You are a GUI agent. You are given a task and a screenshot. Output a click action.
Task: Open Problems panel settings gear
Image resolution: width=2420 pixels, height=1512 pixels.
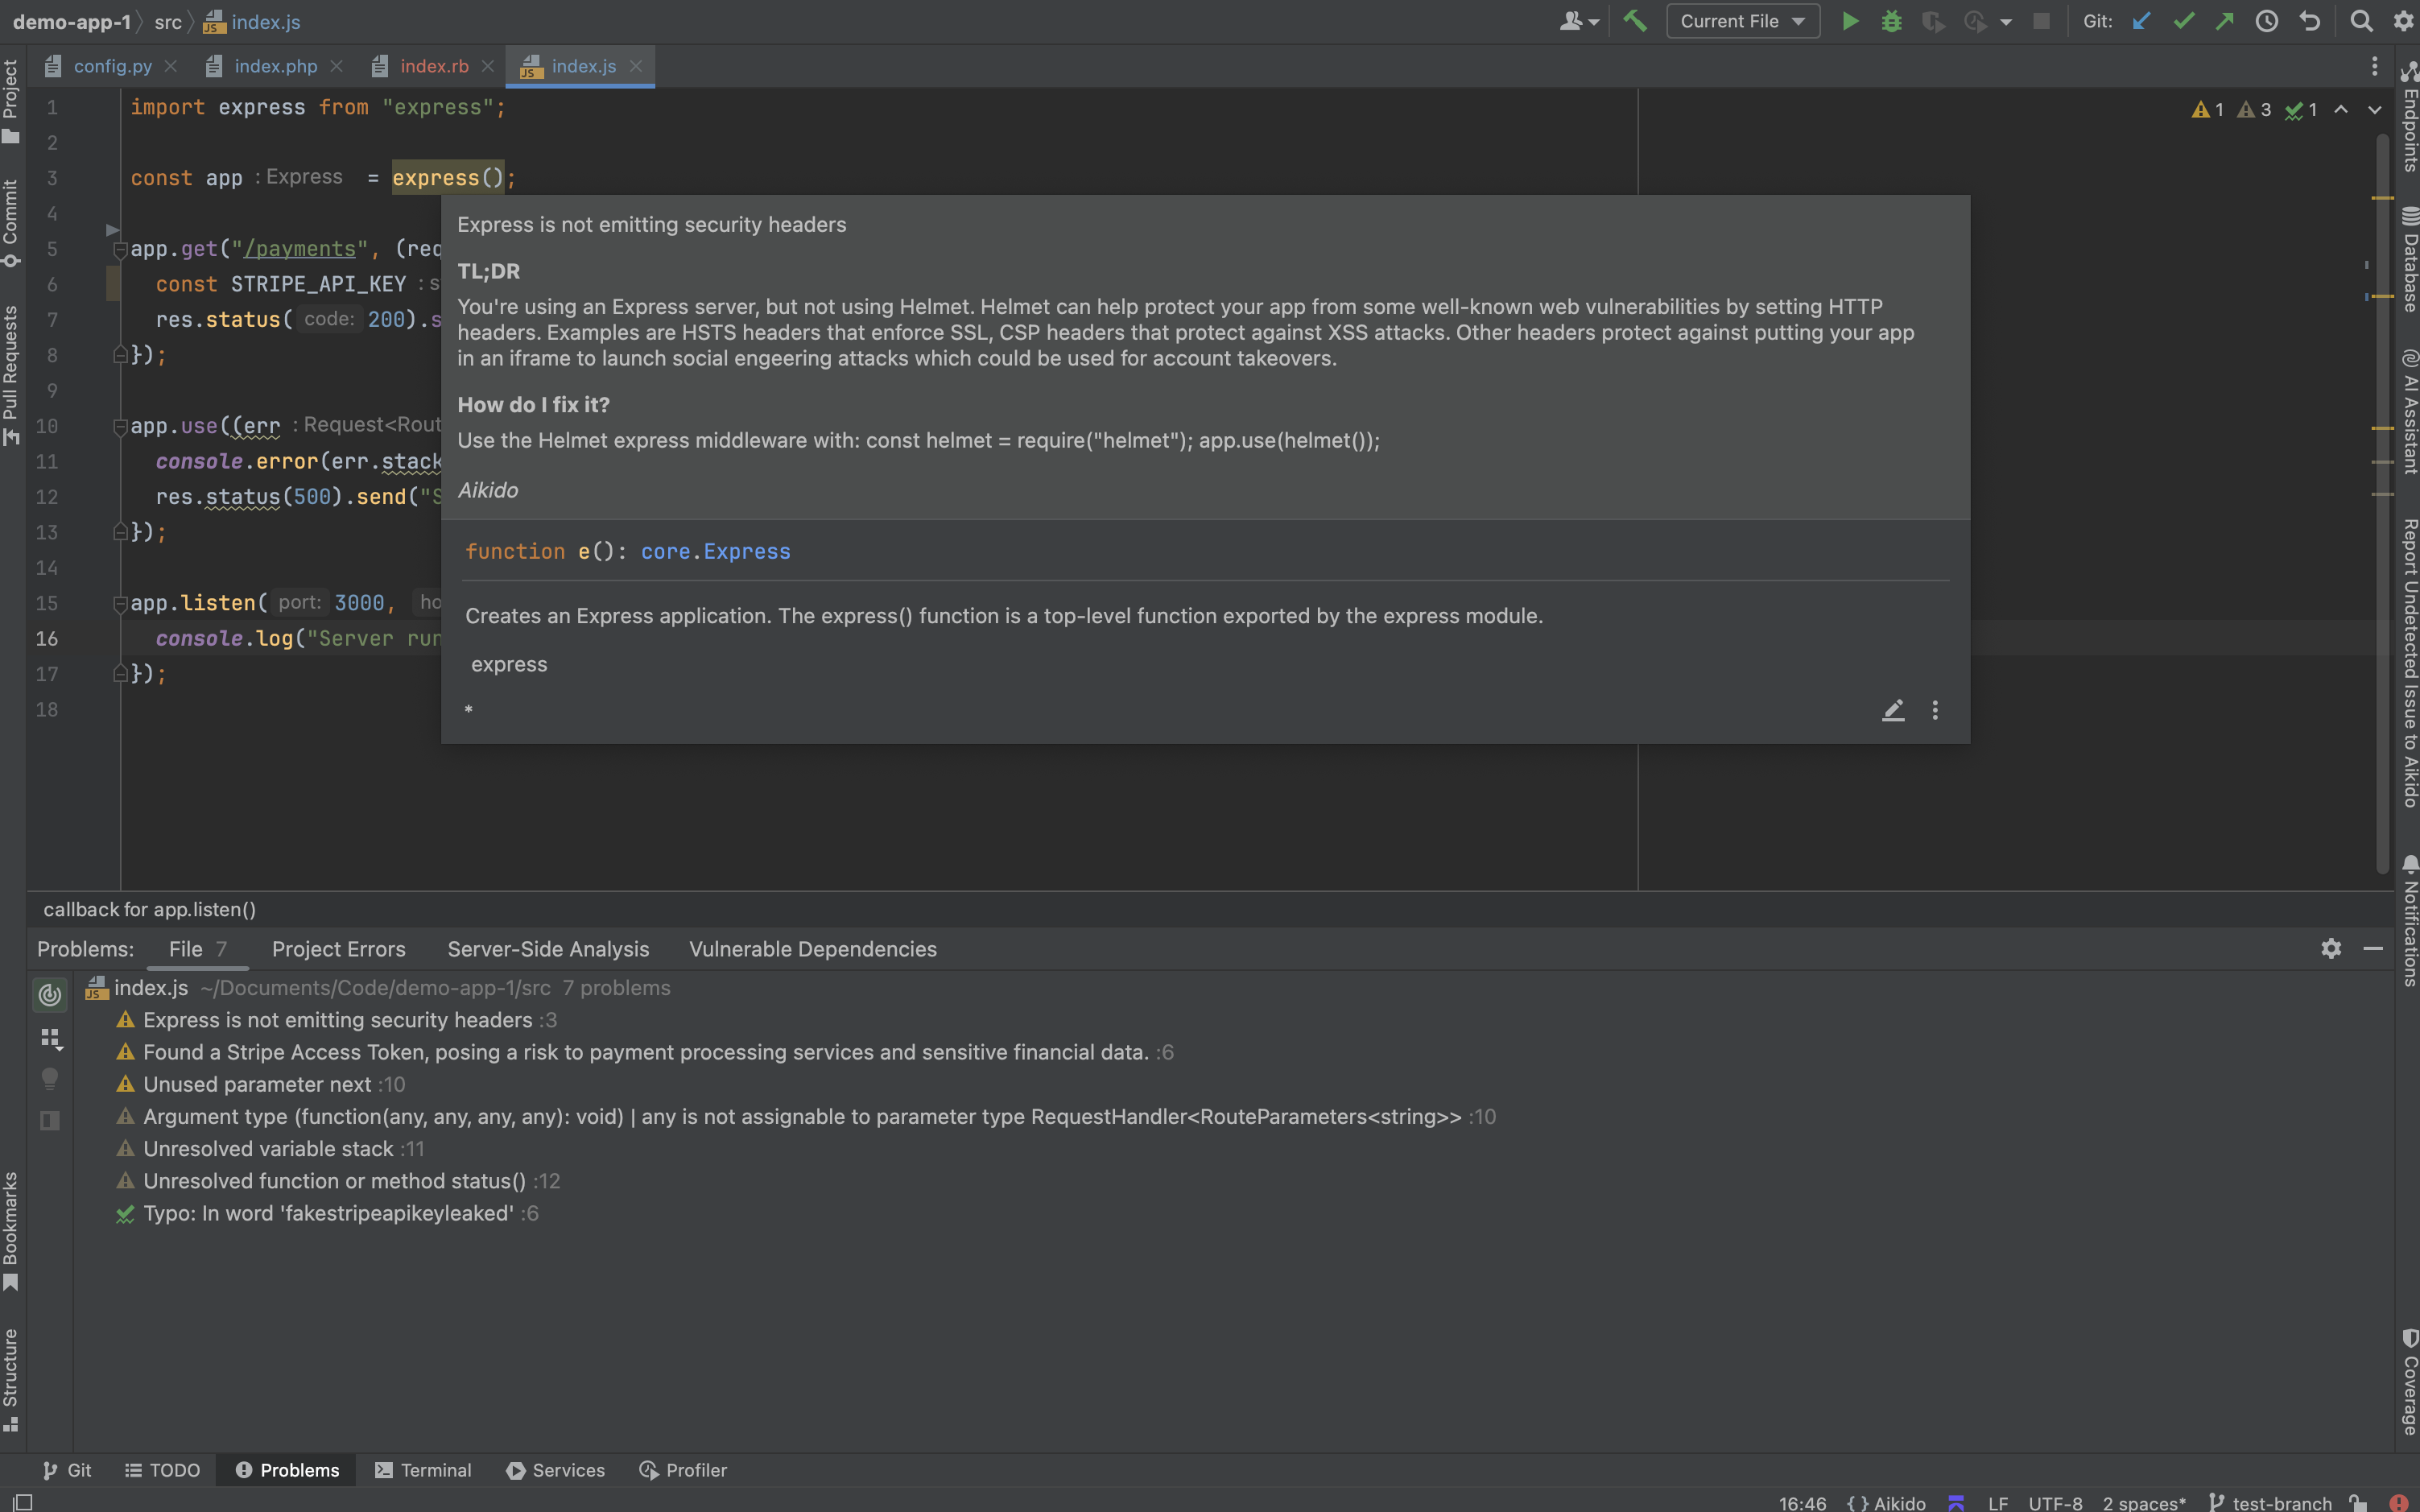point(2331,948)
